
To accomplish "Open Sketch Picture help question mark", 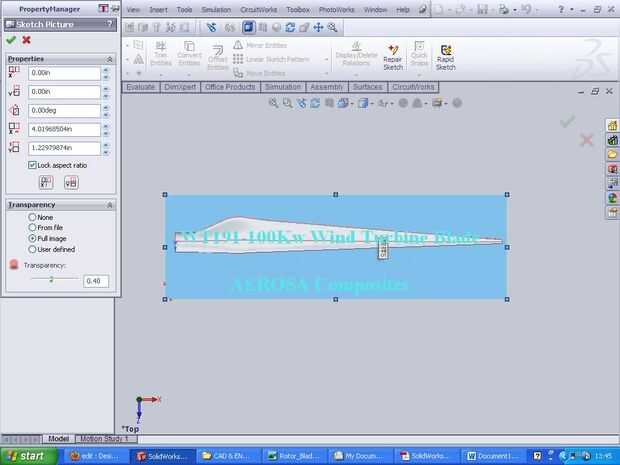I will coord(110,24).
